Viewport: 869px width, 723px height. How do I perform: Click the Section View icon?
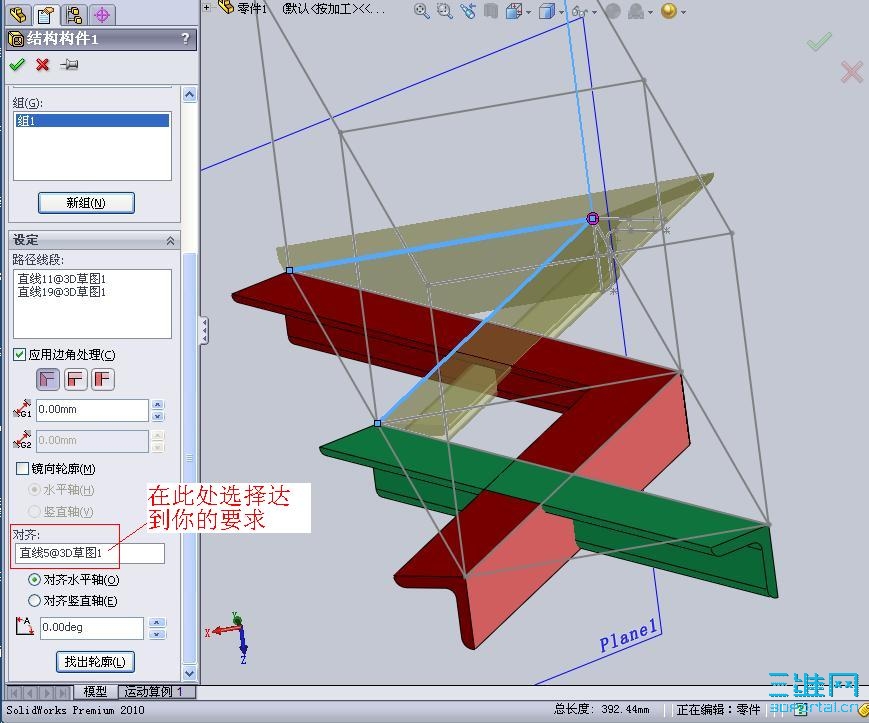coord(490,11)
